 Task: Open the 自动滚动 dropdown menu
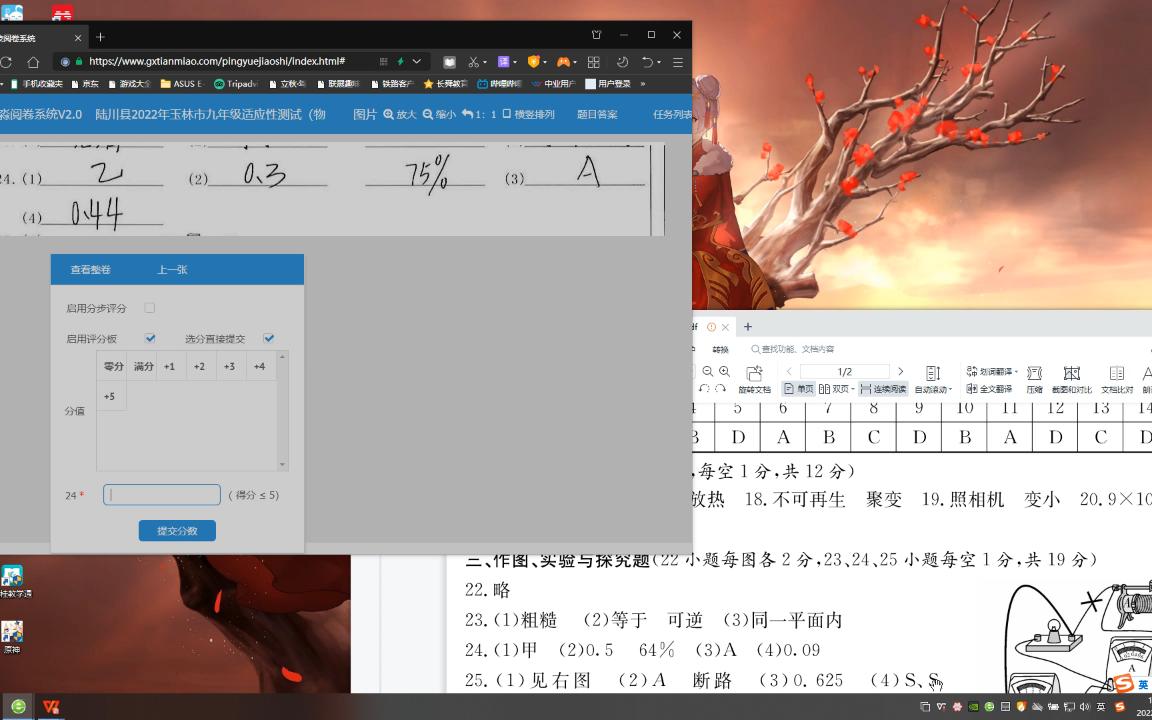pos(949,389)
